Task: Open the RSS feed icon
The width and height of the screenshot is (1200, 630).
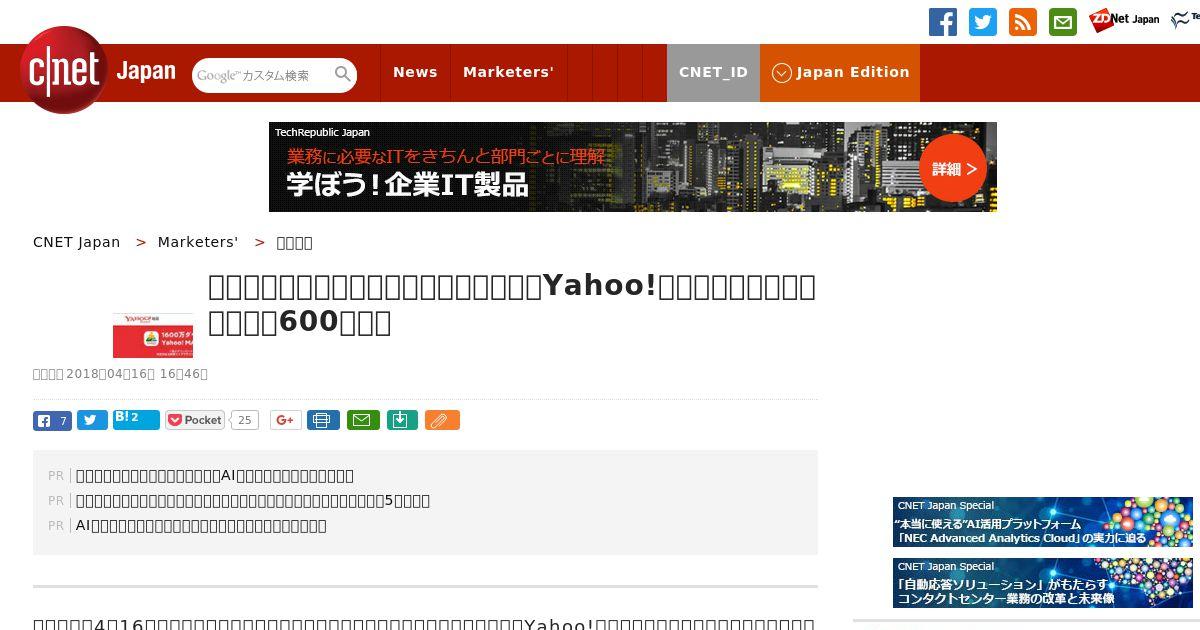Action: click(x=1023, y=21)
